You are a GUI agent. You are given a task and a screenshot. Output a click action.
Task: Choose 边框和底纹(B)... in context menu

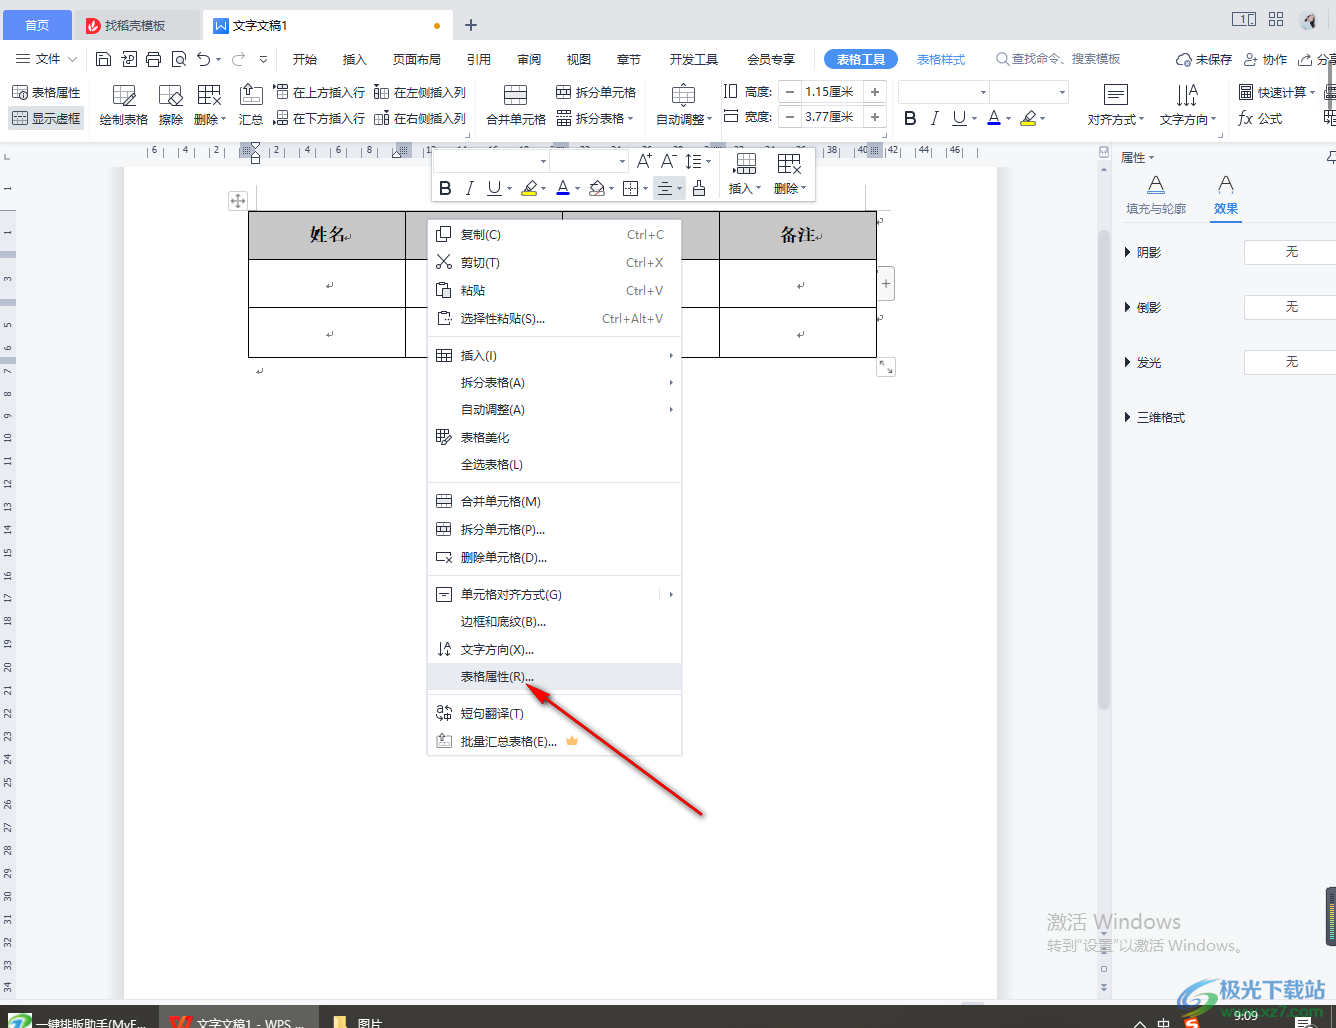[554, 622]
